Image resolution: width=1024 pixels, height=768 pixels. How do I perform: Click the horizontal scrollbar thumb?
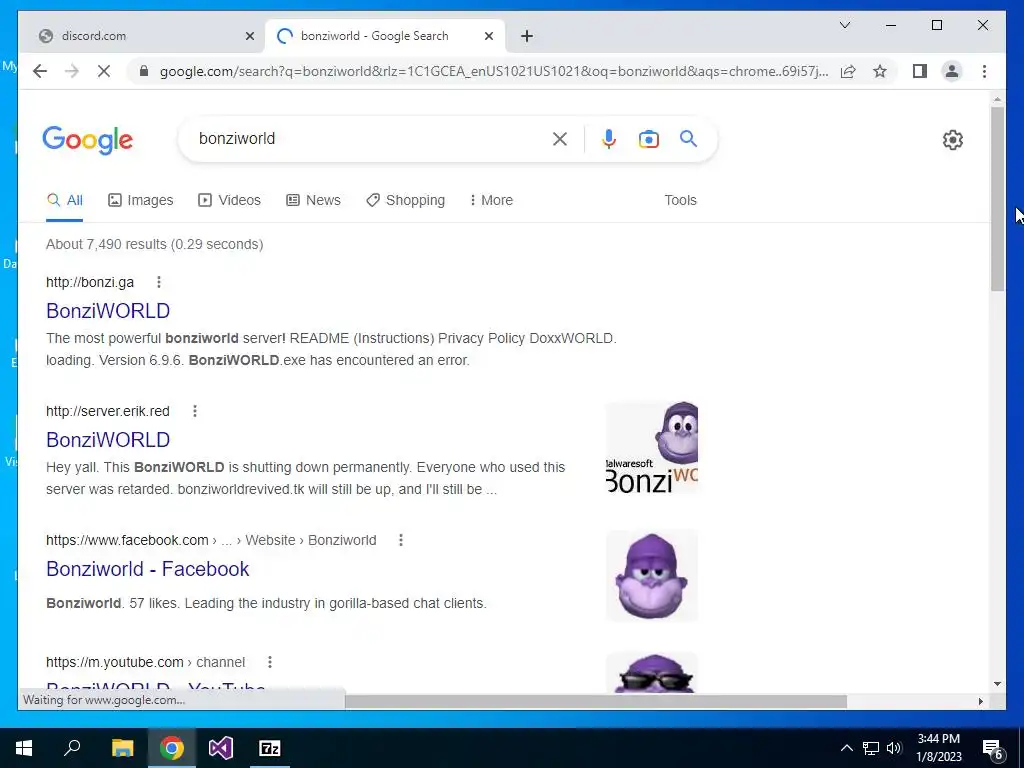pos(596,701)
